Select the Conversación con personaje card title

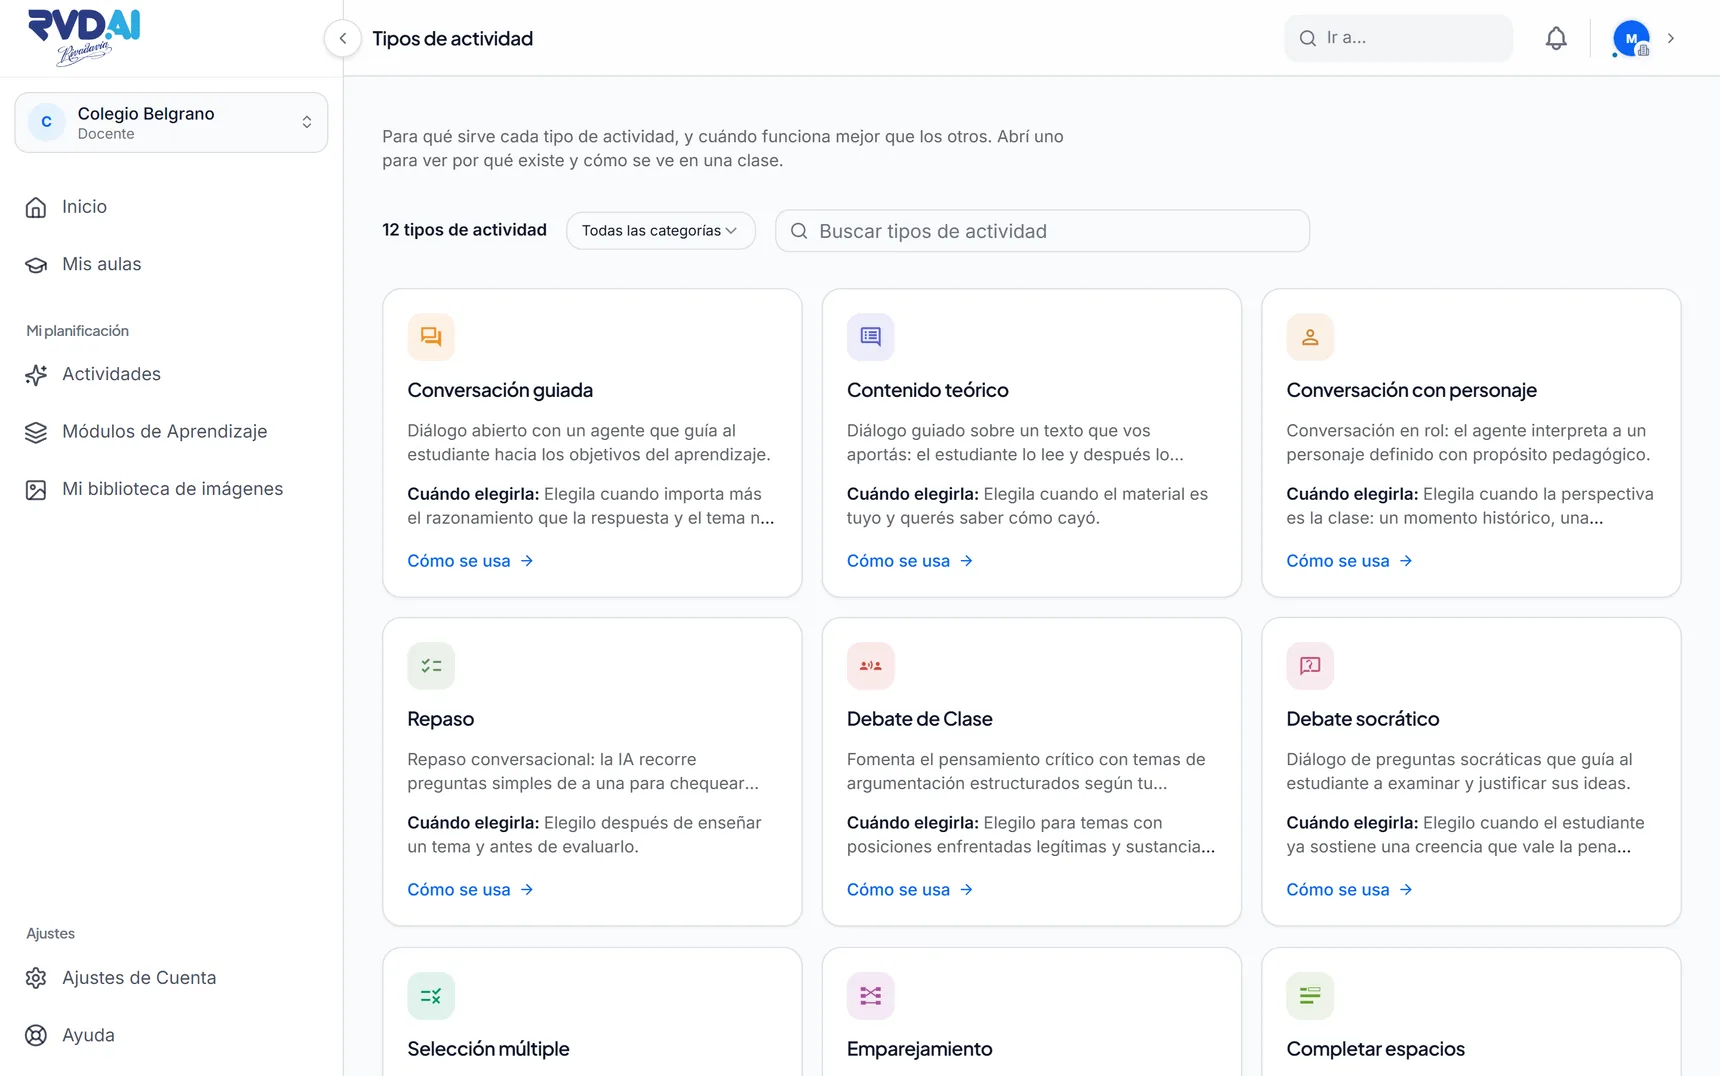coord(1411,390)
